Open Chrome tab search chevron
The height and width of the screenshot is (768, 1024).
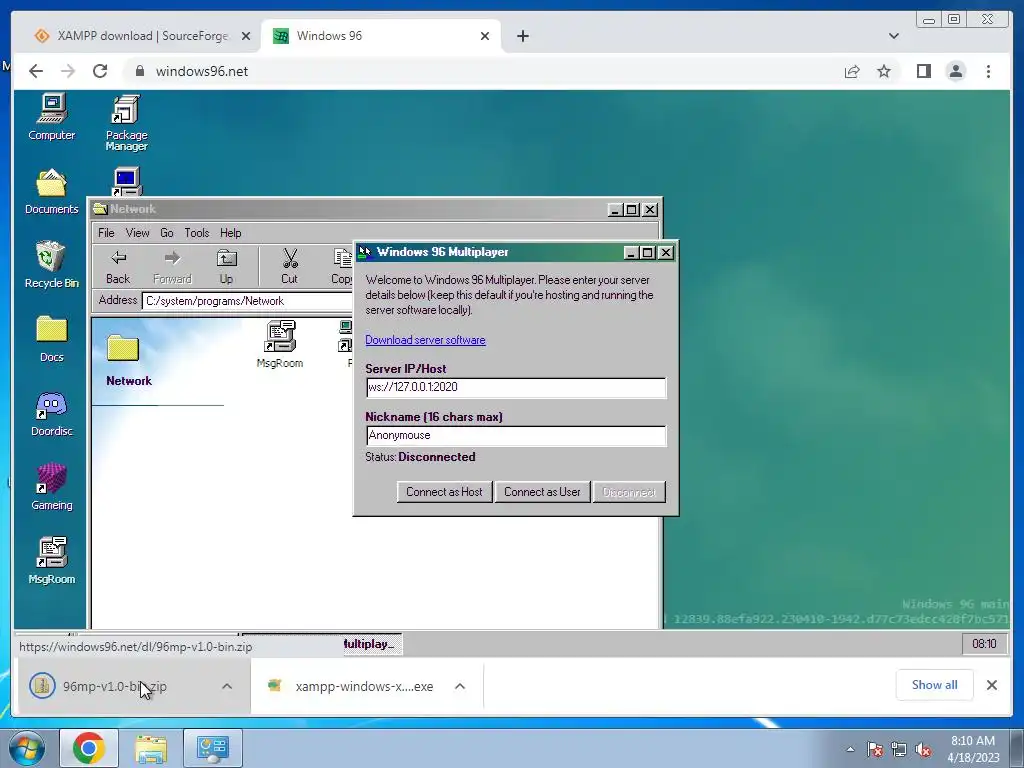[x=893, y=36]
